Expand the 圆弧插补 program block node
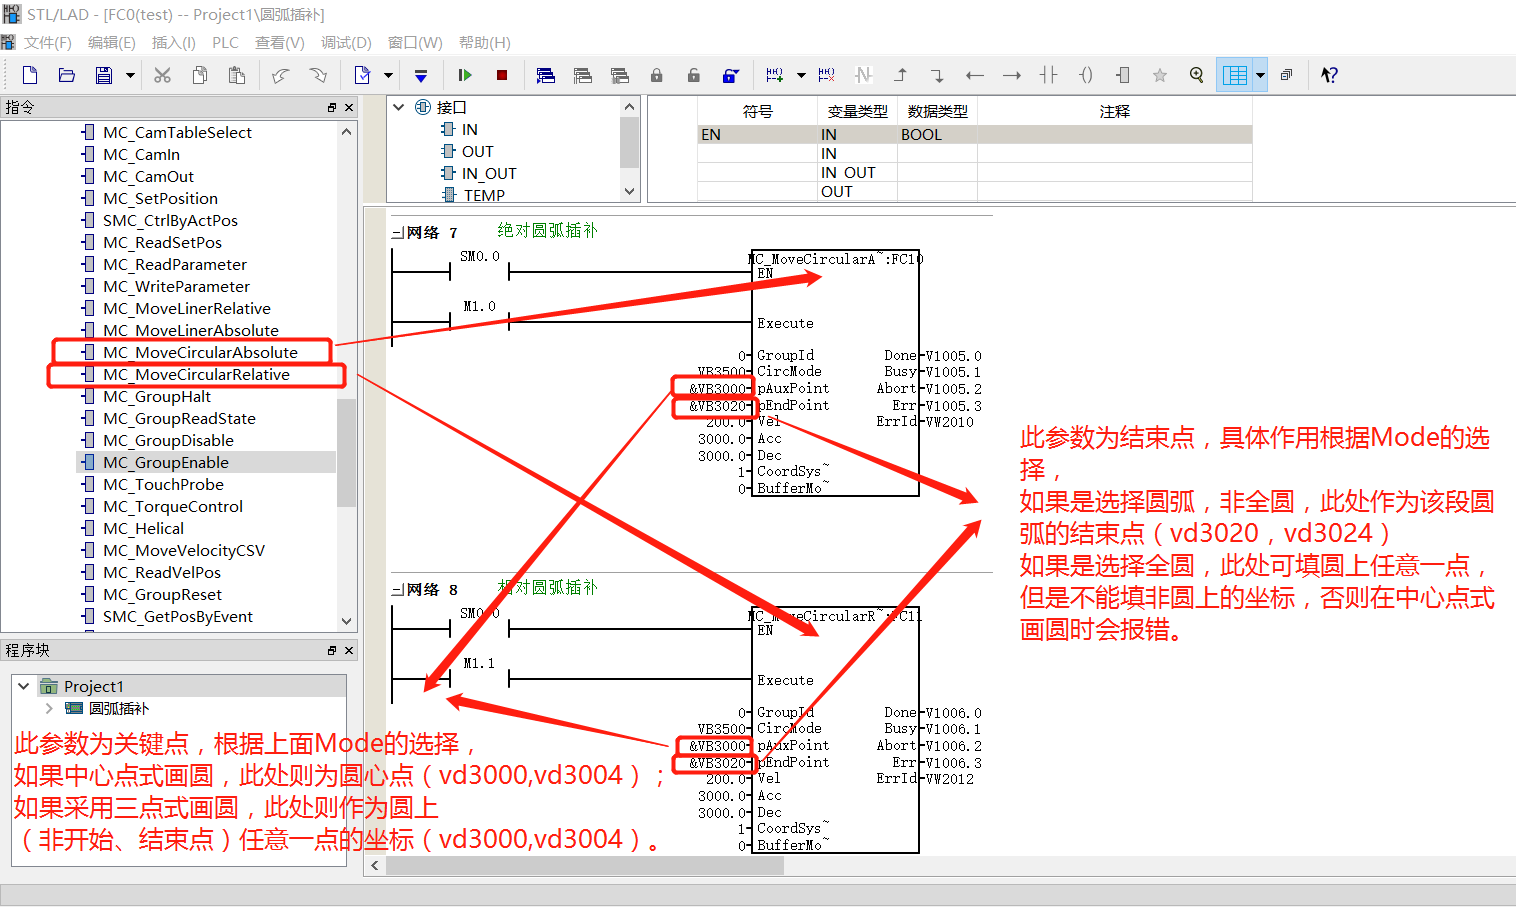This screenshot has height=907, width=1516. [49, 708]
